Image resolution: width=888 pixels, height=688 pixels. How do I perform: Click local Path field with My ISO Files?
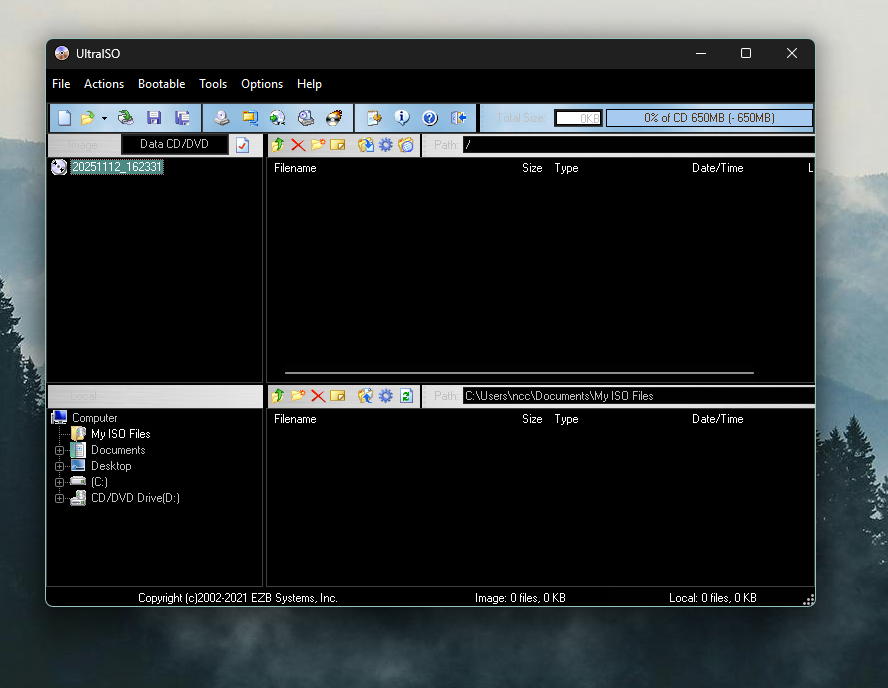(x=638, y=396)
